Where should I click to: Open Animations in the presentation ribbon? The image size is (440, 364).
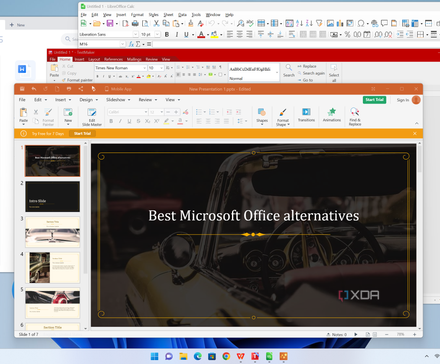pyautogui.click(x=332, y=115)
